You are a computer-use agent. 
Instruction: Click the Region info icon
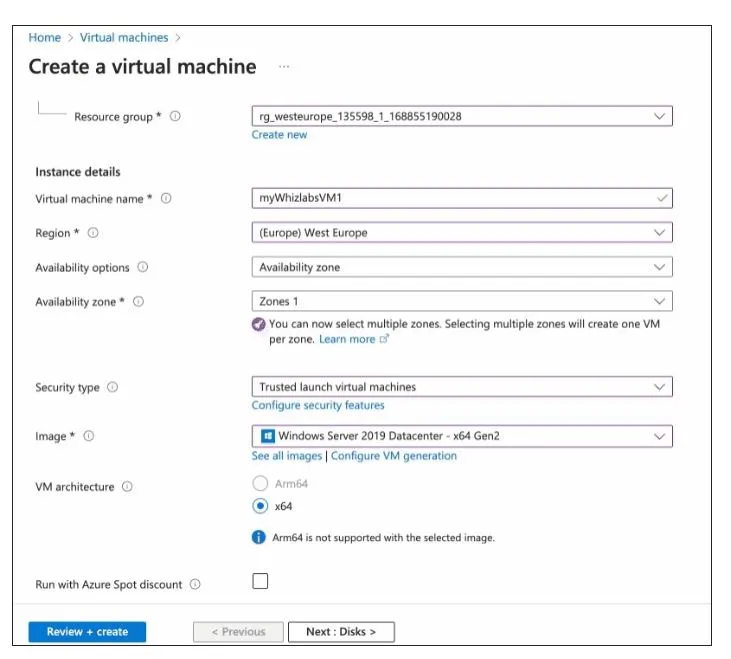pyautogui.click(x=93, y=233)
